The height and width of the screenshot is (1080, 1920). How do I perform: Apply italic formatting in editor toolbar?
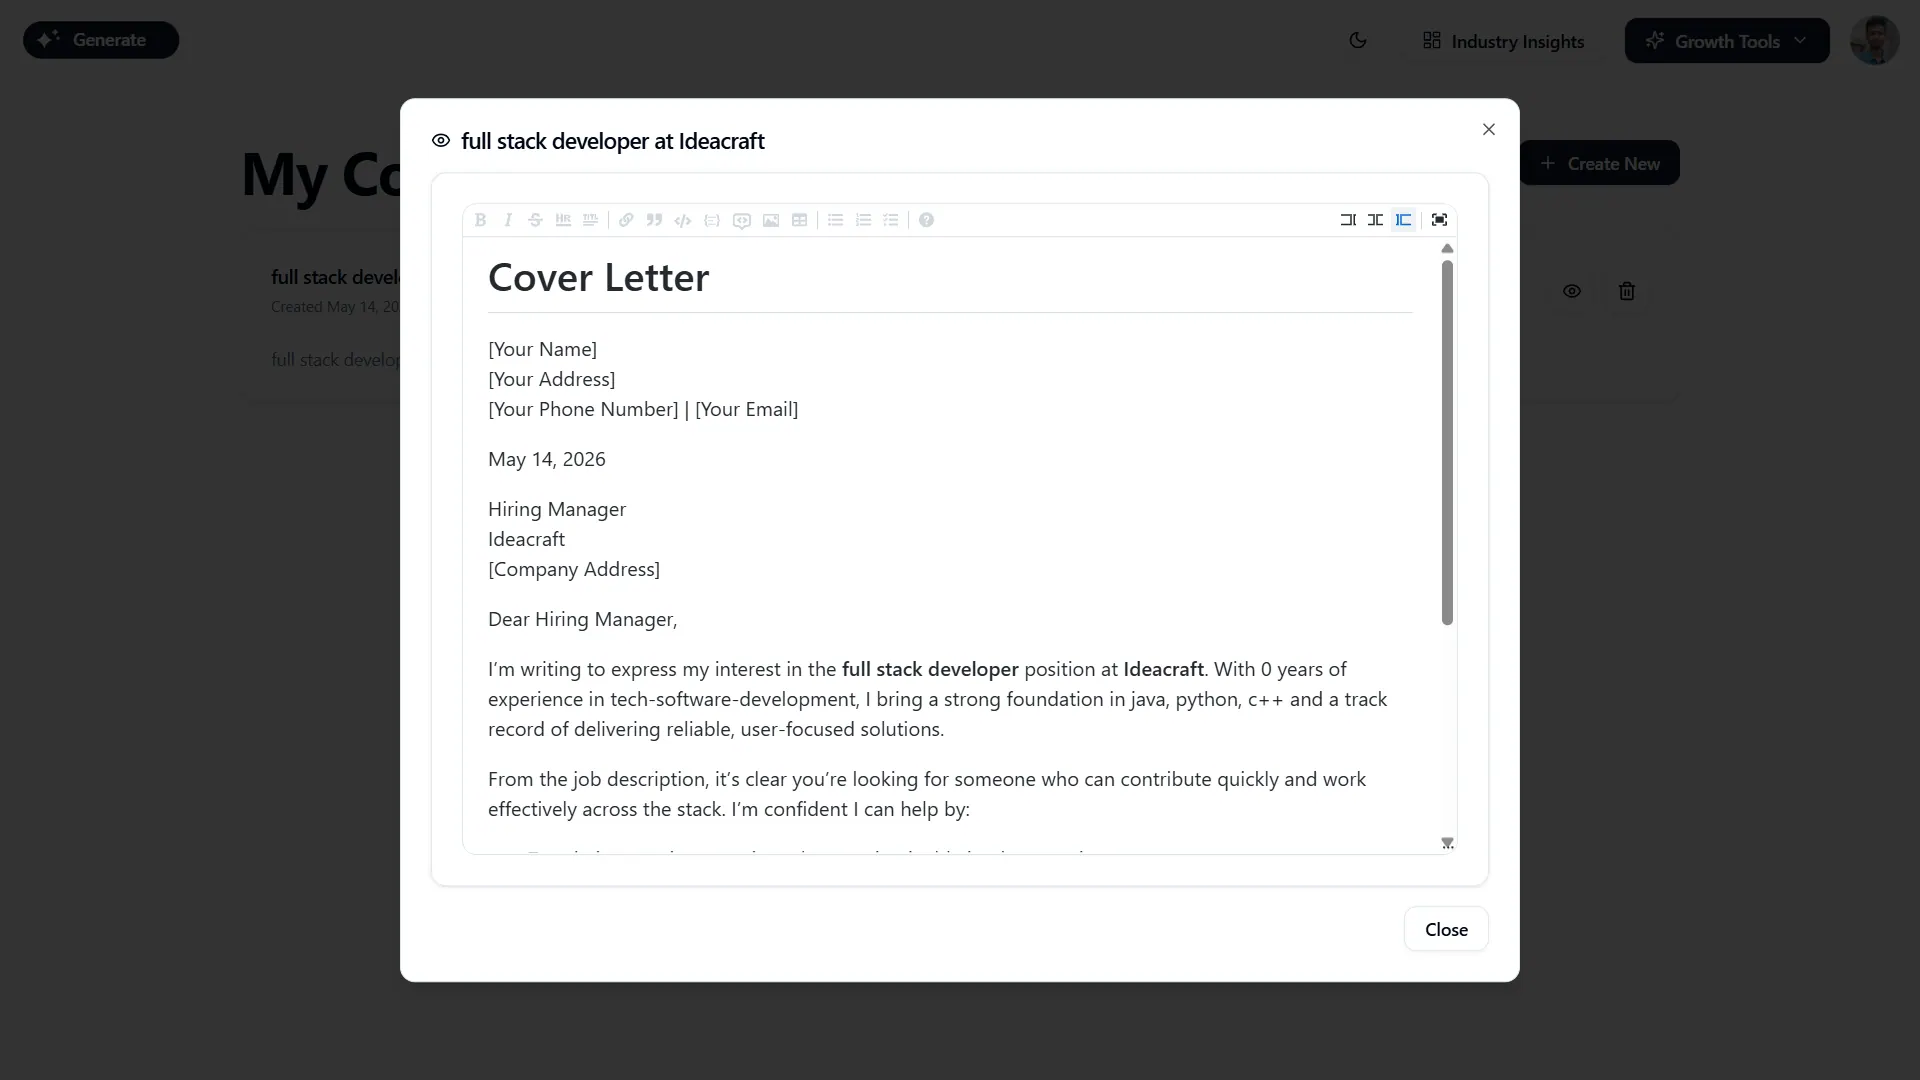tap(508, 220)
